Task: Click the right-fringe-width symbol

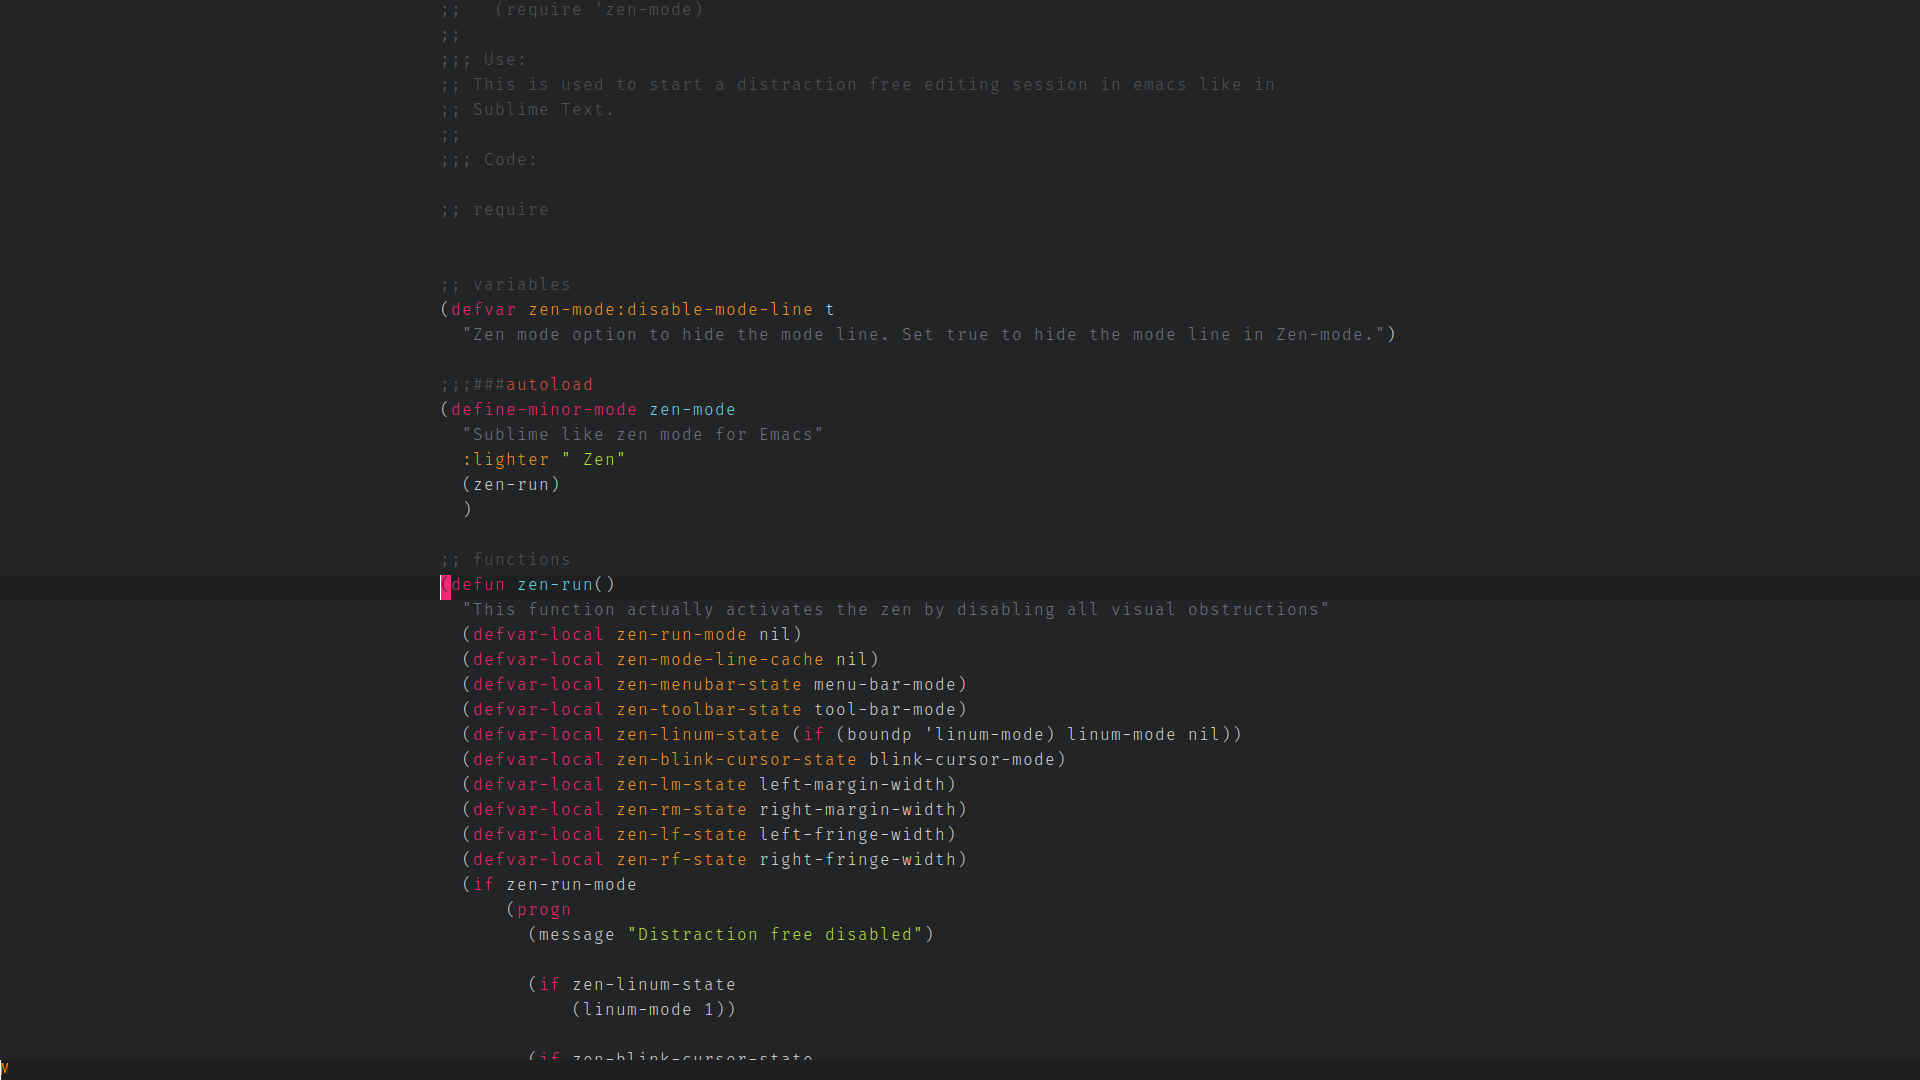Action: (857, 860)
